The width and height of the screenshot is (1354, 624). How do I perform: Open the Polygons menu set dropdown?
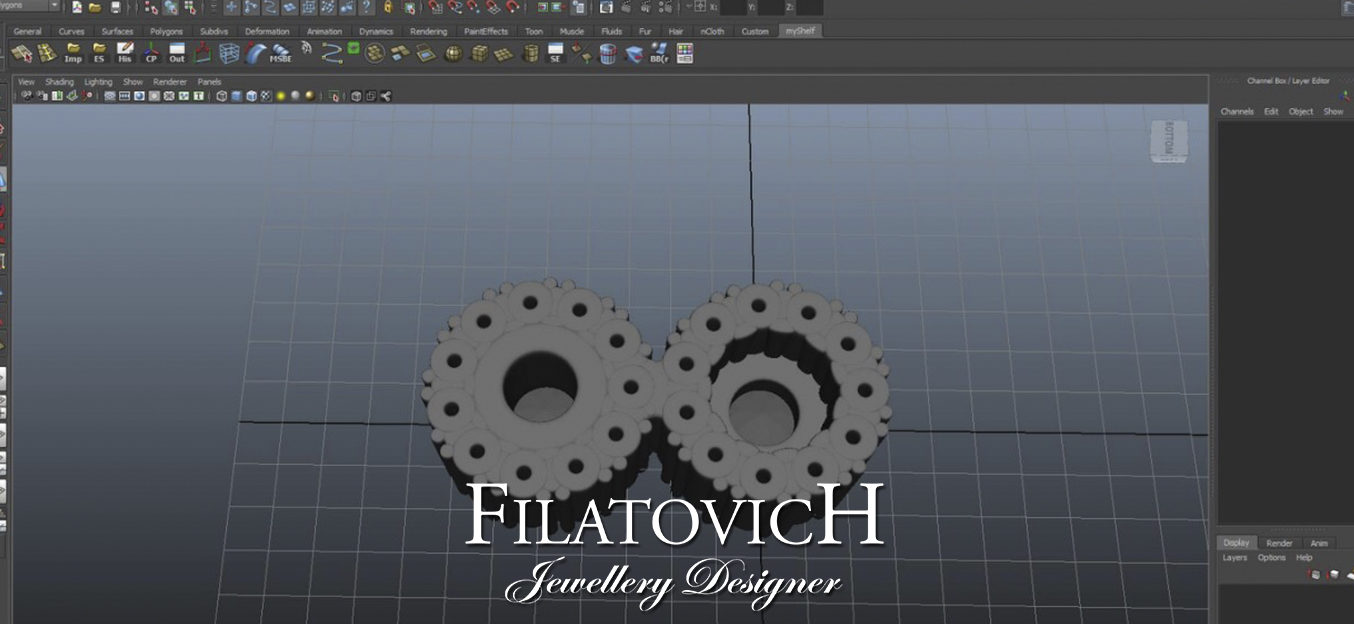pos(30,6)
